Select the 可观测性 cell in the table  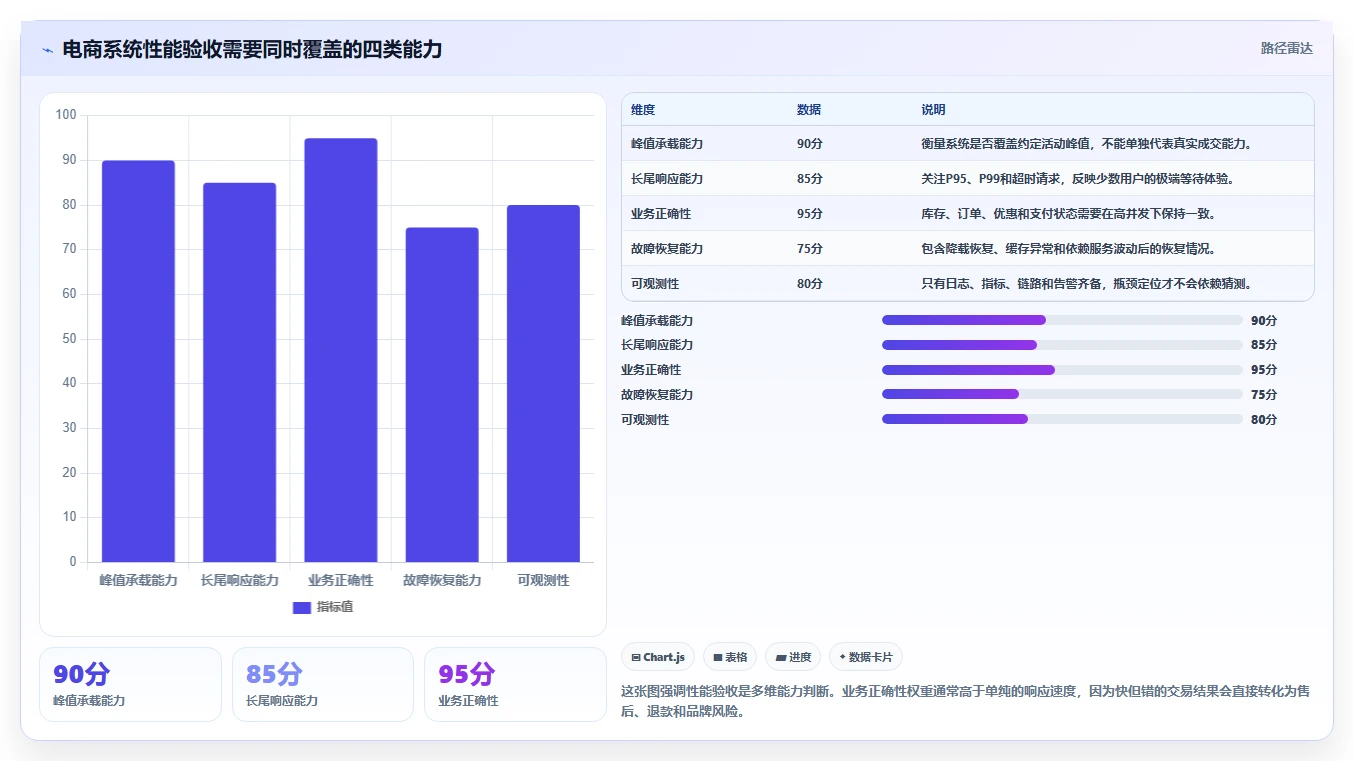(655, 283)
